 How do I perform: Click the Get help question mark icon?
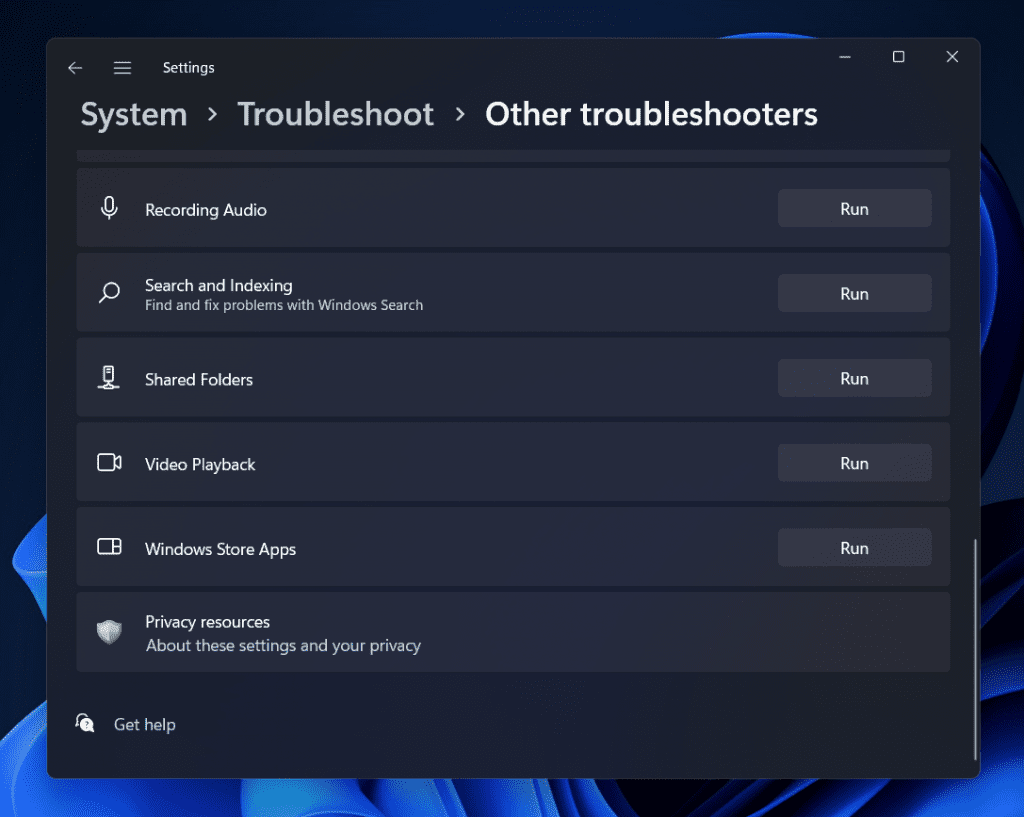pos(85,722)
